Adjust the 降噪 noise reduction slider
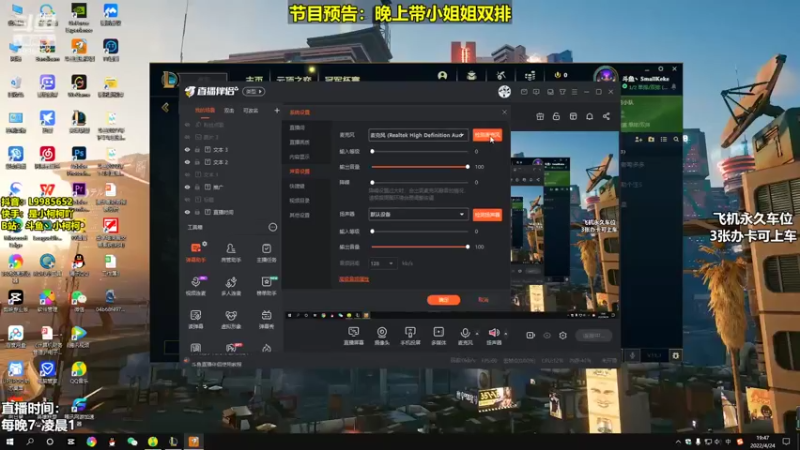This screenshot has width=800, height=450. tap(420, 182)
